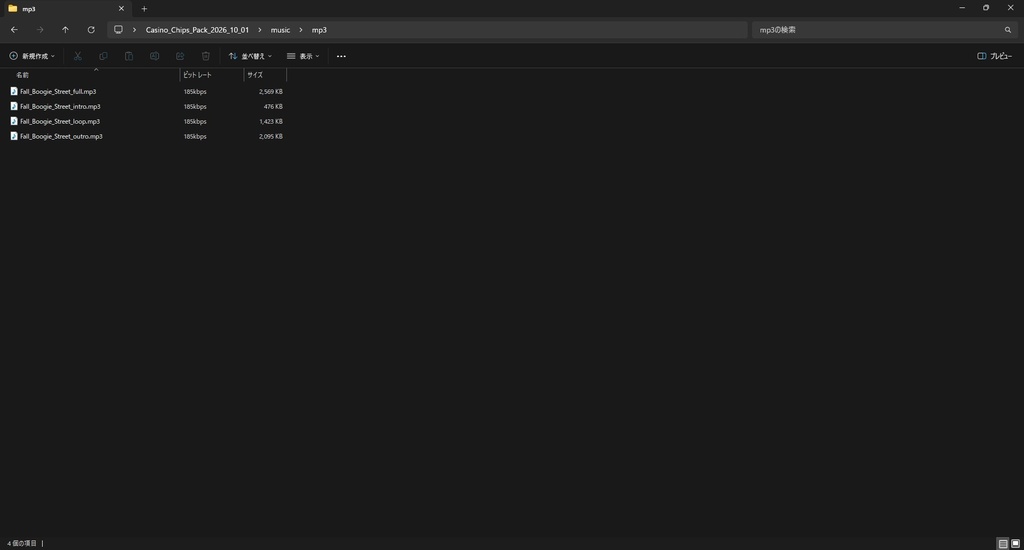Select file Fall_Boogie_Street_full.mp3
The width and height of the screenshot is (1024, 550).
[58, 91]
